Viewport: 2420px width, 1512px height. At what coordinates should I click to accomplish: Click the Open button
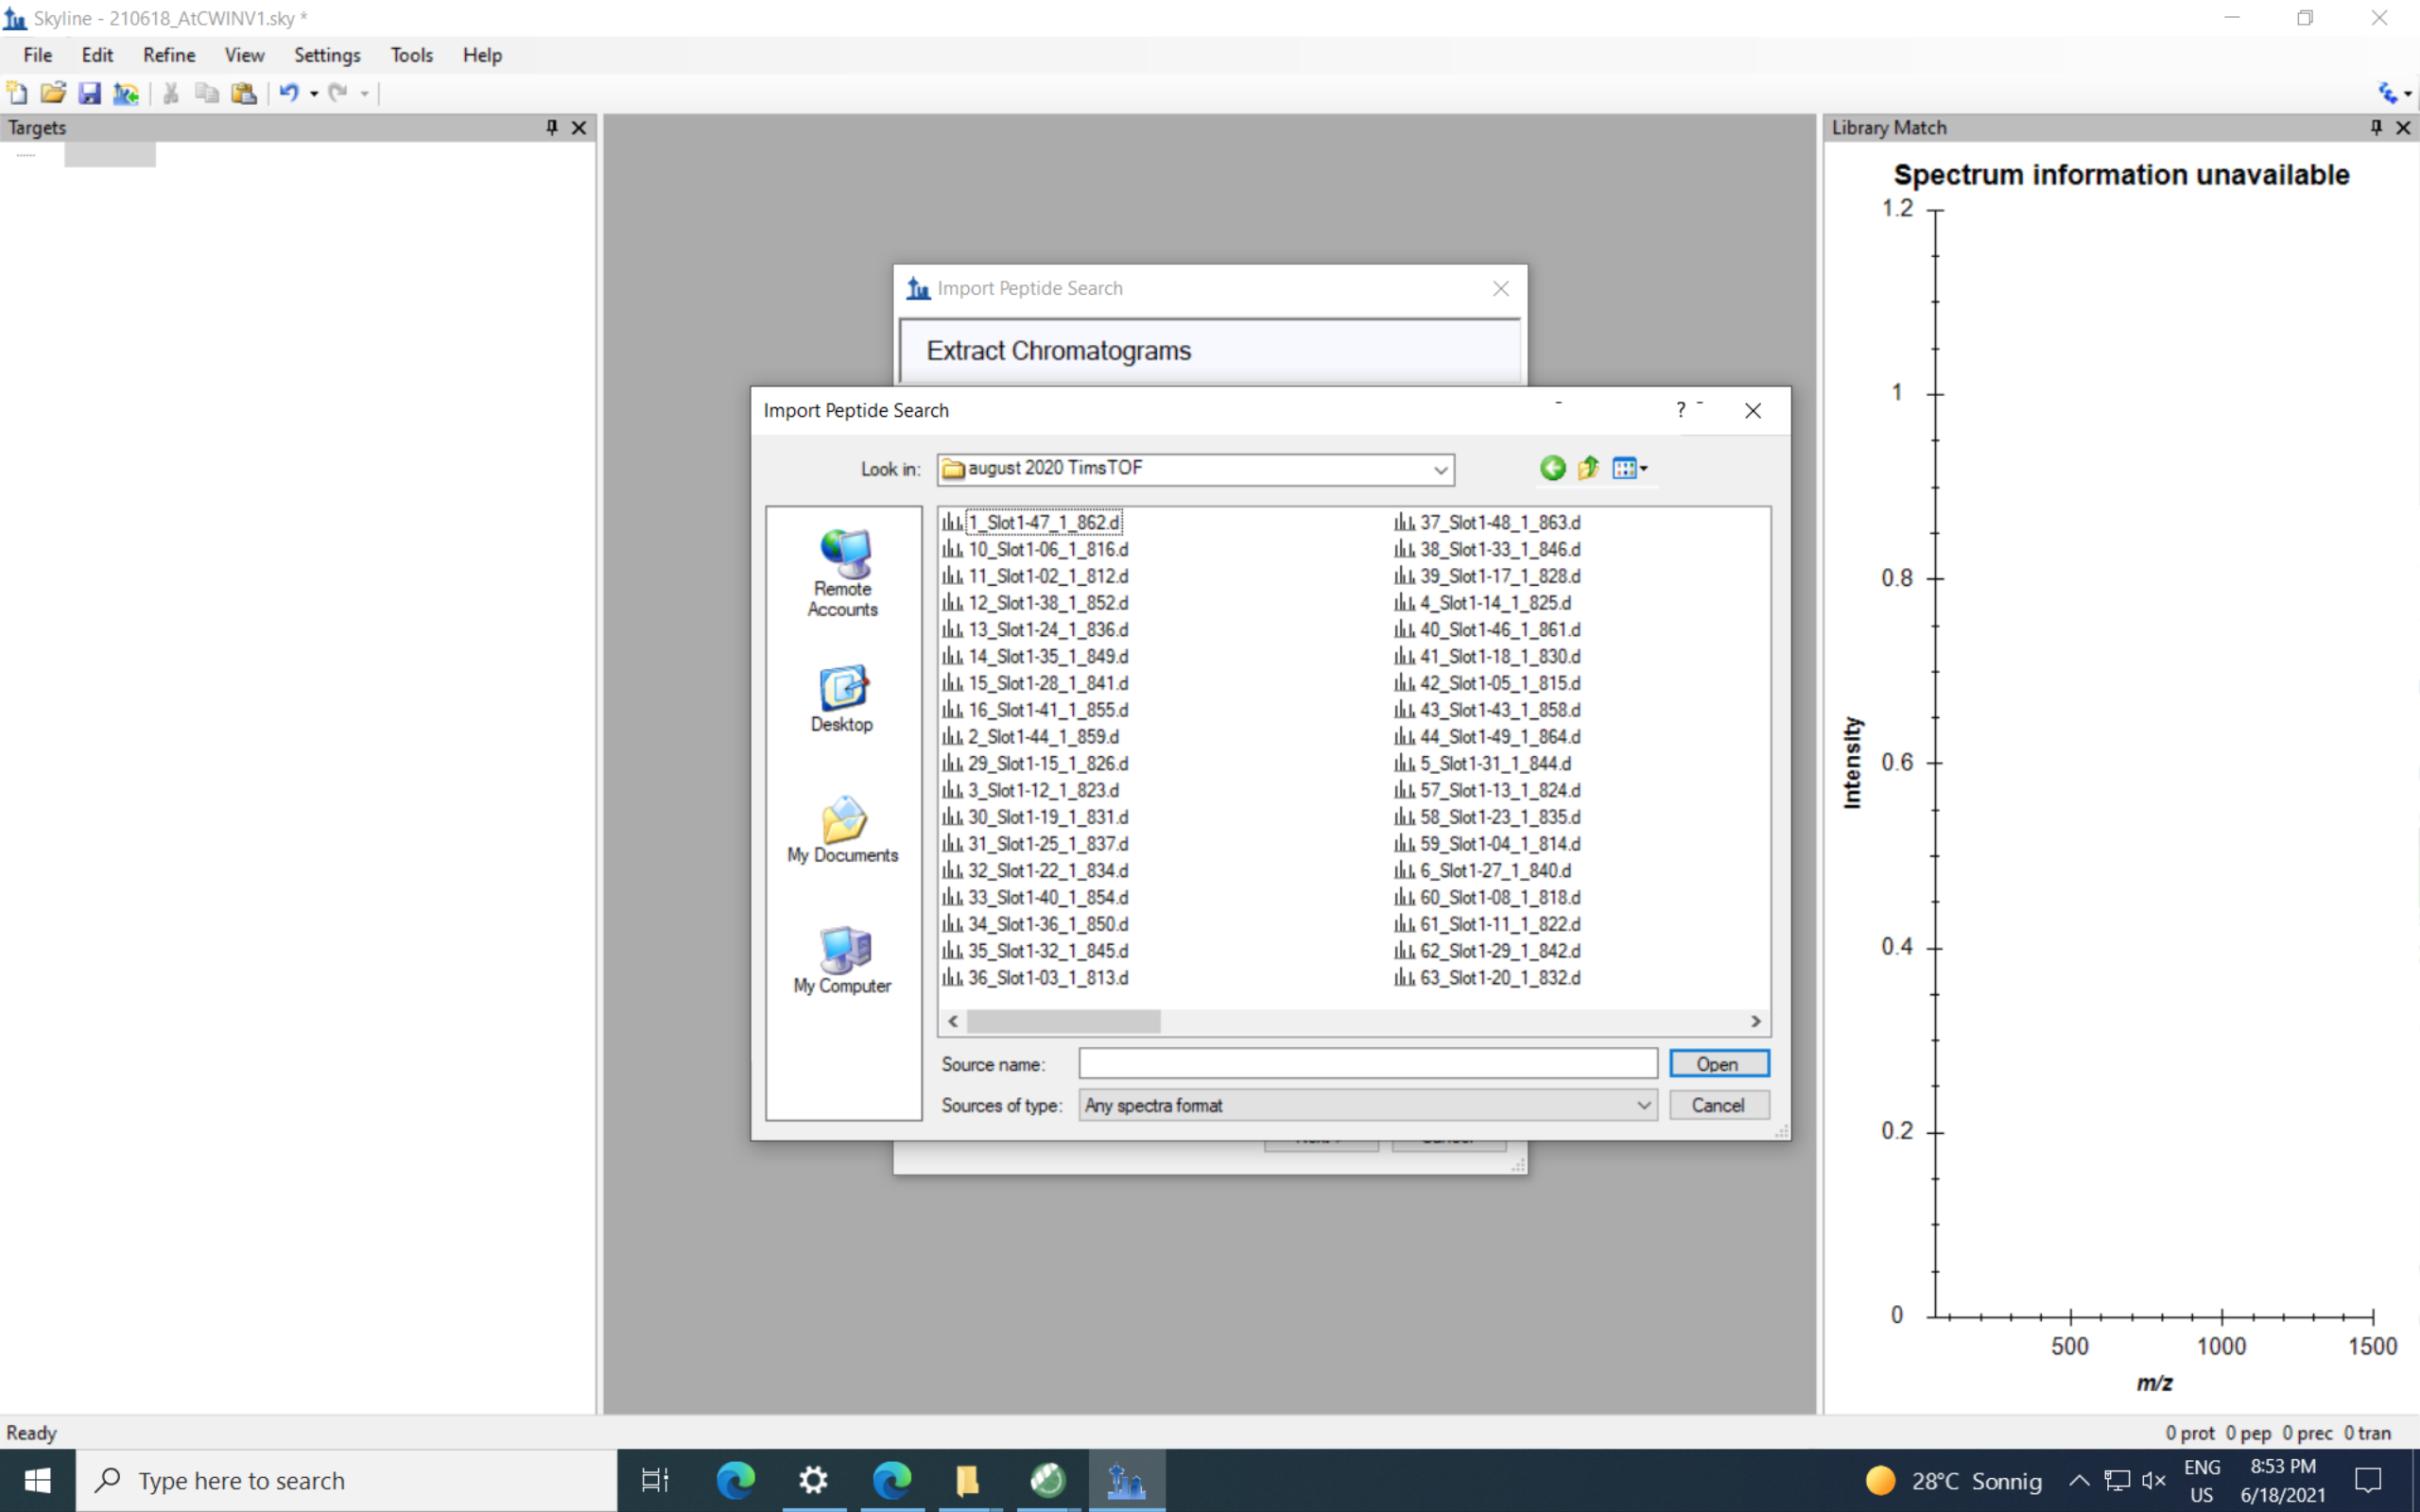(1717, 1064)
